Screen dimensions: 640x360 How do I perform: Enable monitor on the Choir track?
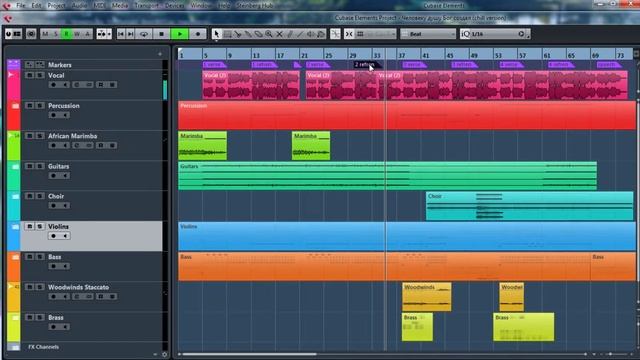coord(64,206)
